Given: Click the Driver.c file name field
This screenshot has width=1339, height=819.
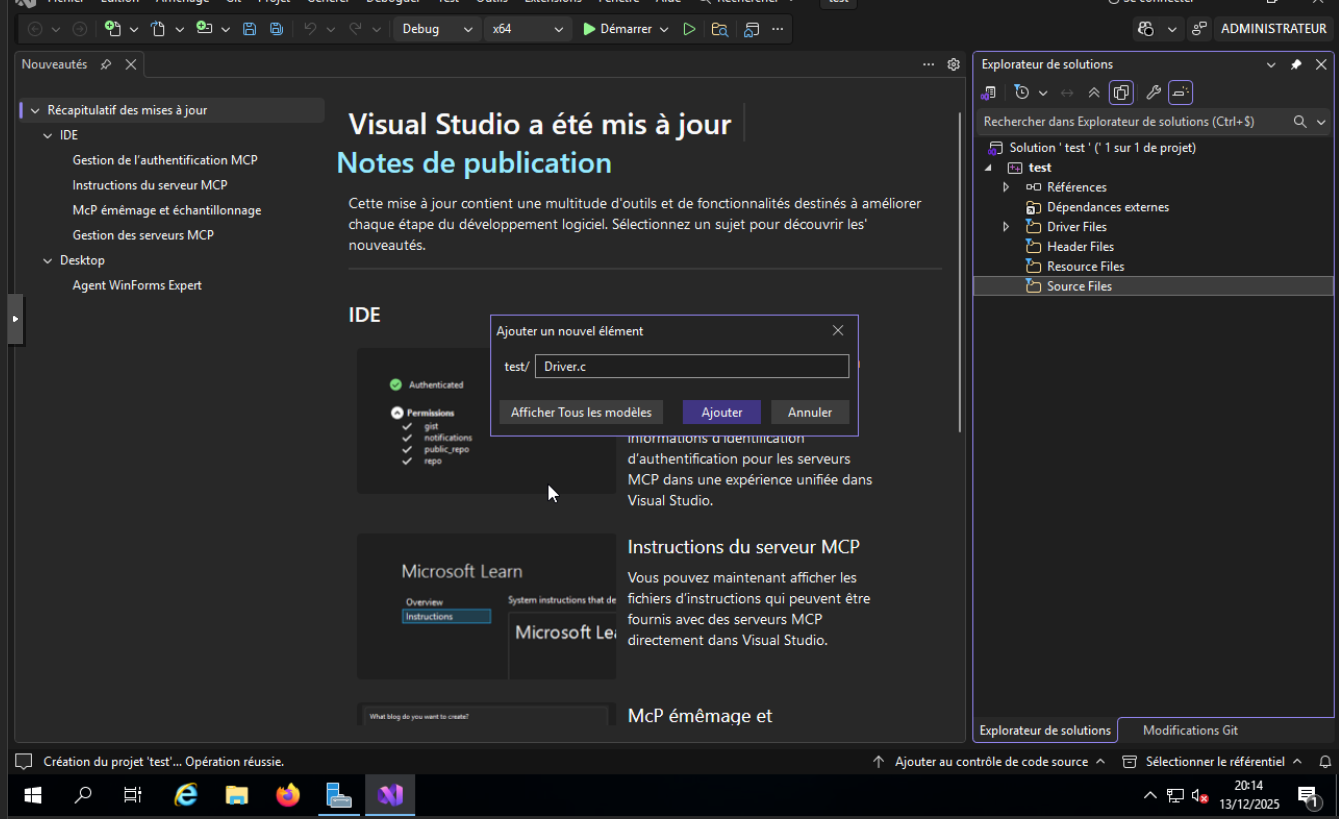Looking at the screenshot, I should pyautogui.click(x=692, y=367).
